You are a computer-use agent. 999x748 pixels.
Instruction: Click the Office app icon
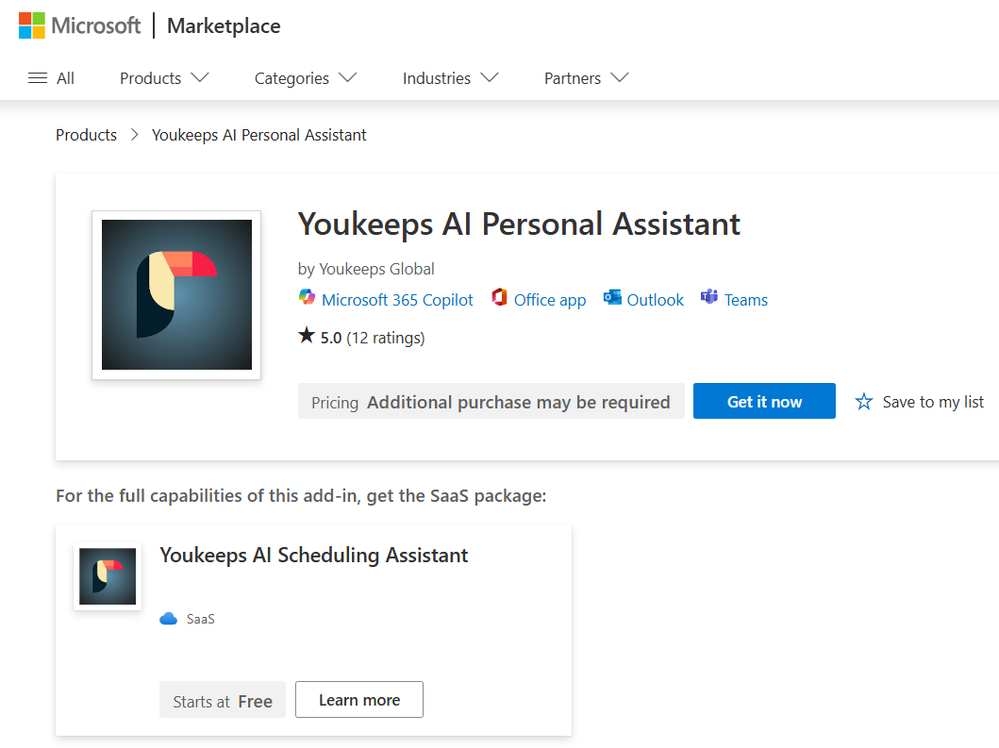tap(500, 297)
